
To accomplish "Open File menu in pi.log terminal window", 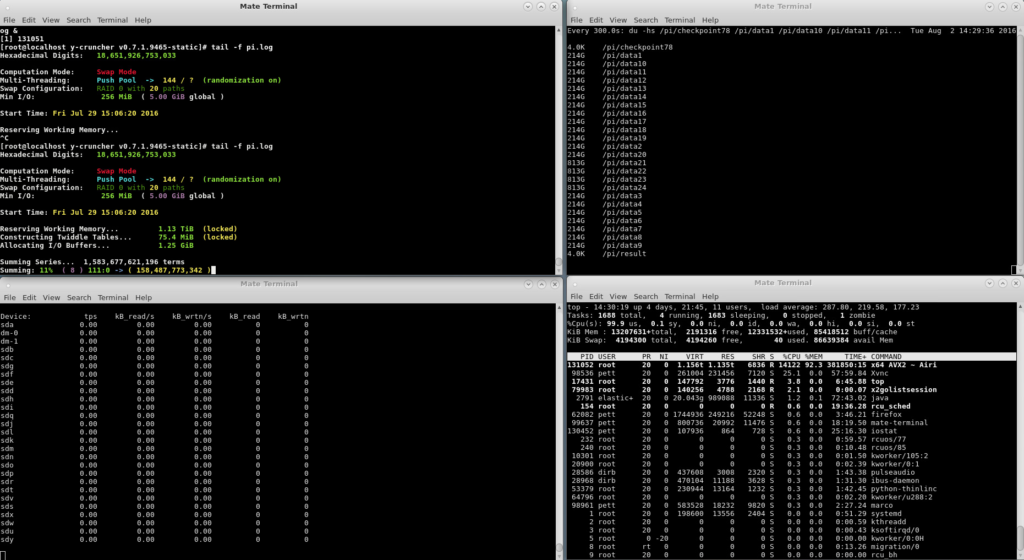I will [9, 20].
